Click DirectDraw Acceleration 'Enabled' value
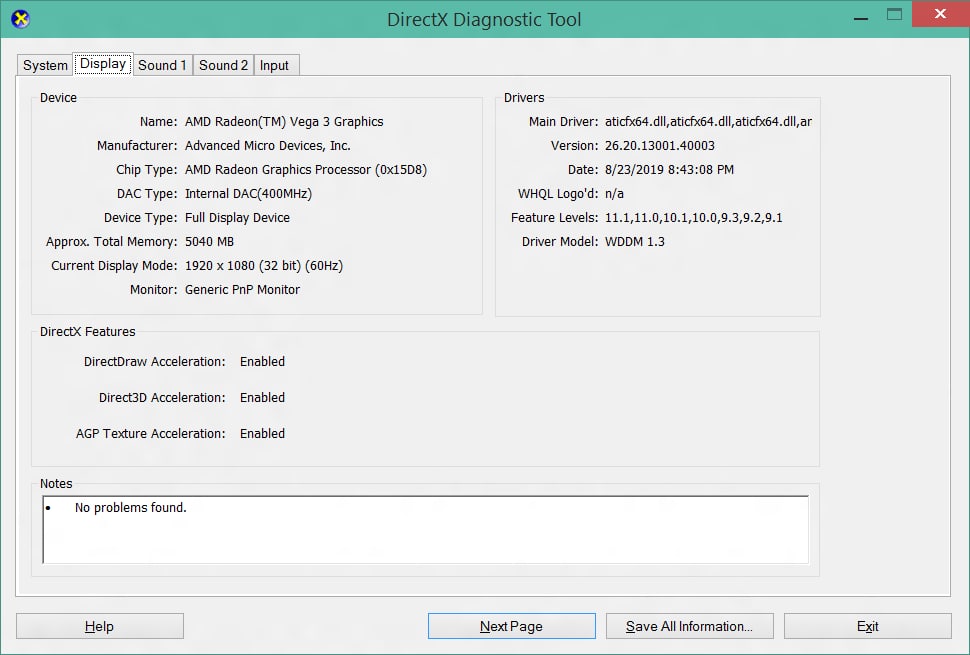970x655 pixels. click(x=262, y=362)
